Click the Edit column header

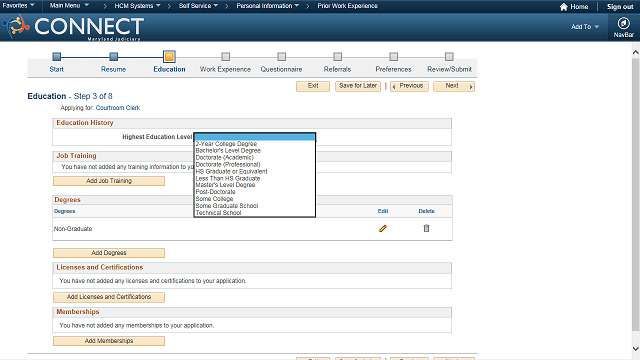click(383, 211)
